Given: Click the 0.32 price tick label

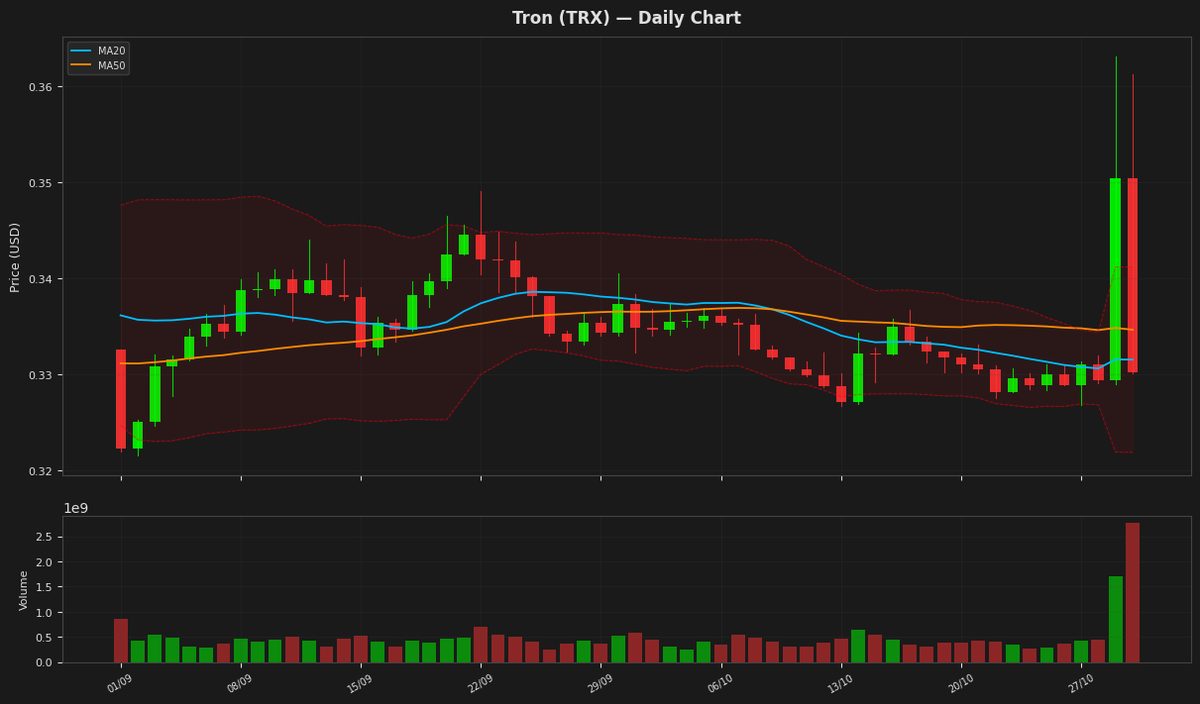Looking at the screenshot, I should [40, 471].
